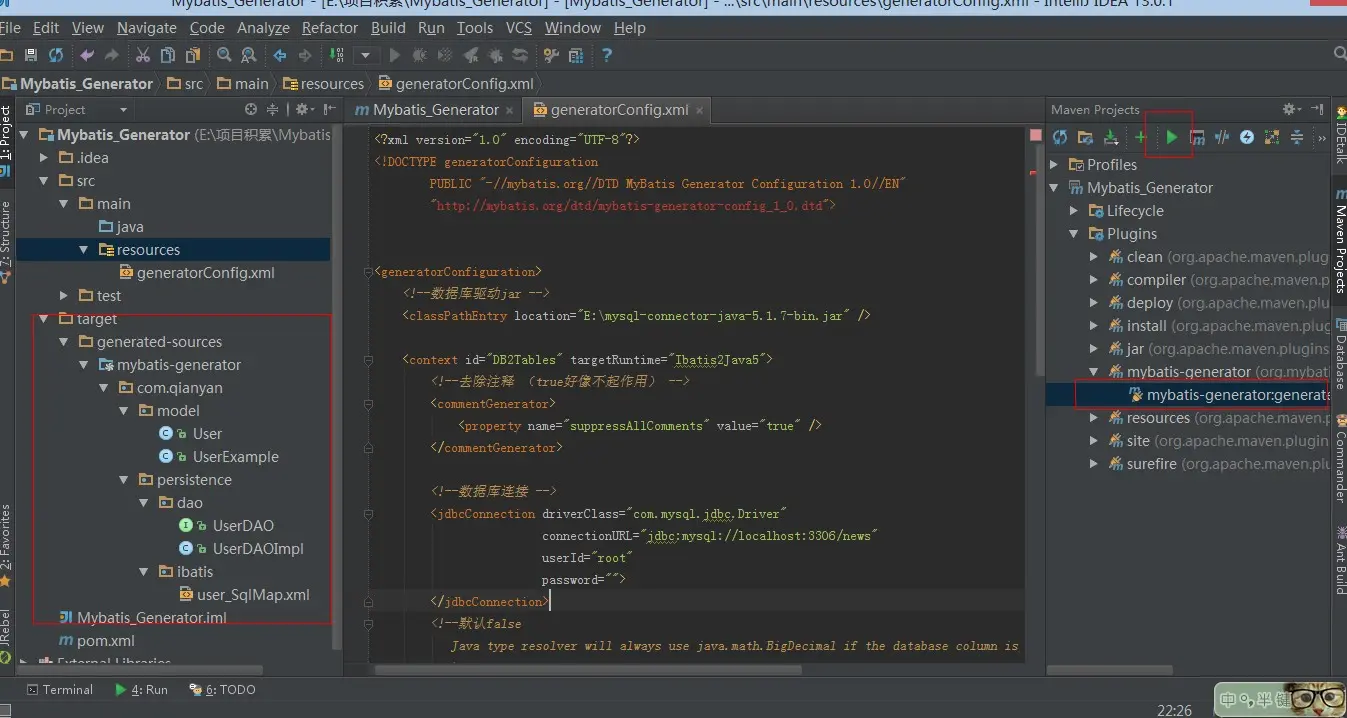Collapse the target folder in project tree
The height and width of the screenshot is (718, 1347).
click(x=44, y=319)
